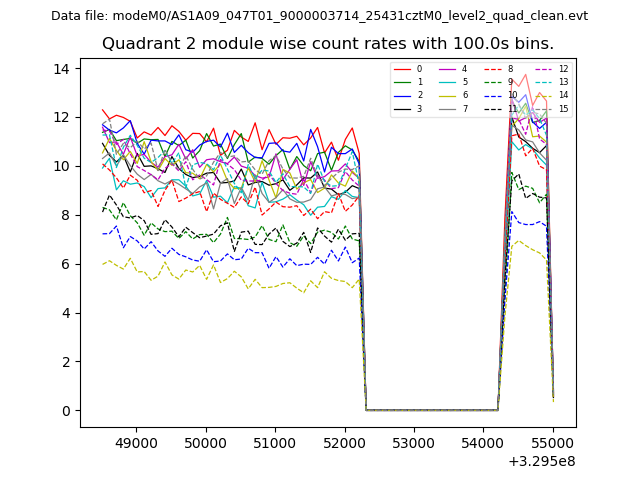Click the magenta solid legend line for module 4
The height and width of the screenshot is (480, 640).
tap(446, 69)
